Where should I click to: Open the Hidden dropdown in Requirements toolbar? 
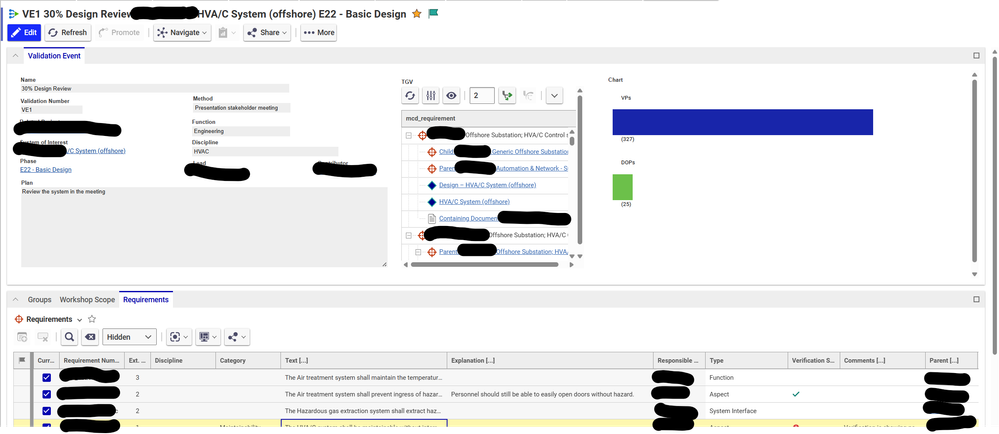coord(130,337)
